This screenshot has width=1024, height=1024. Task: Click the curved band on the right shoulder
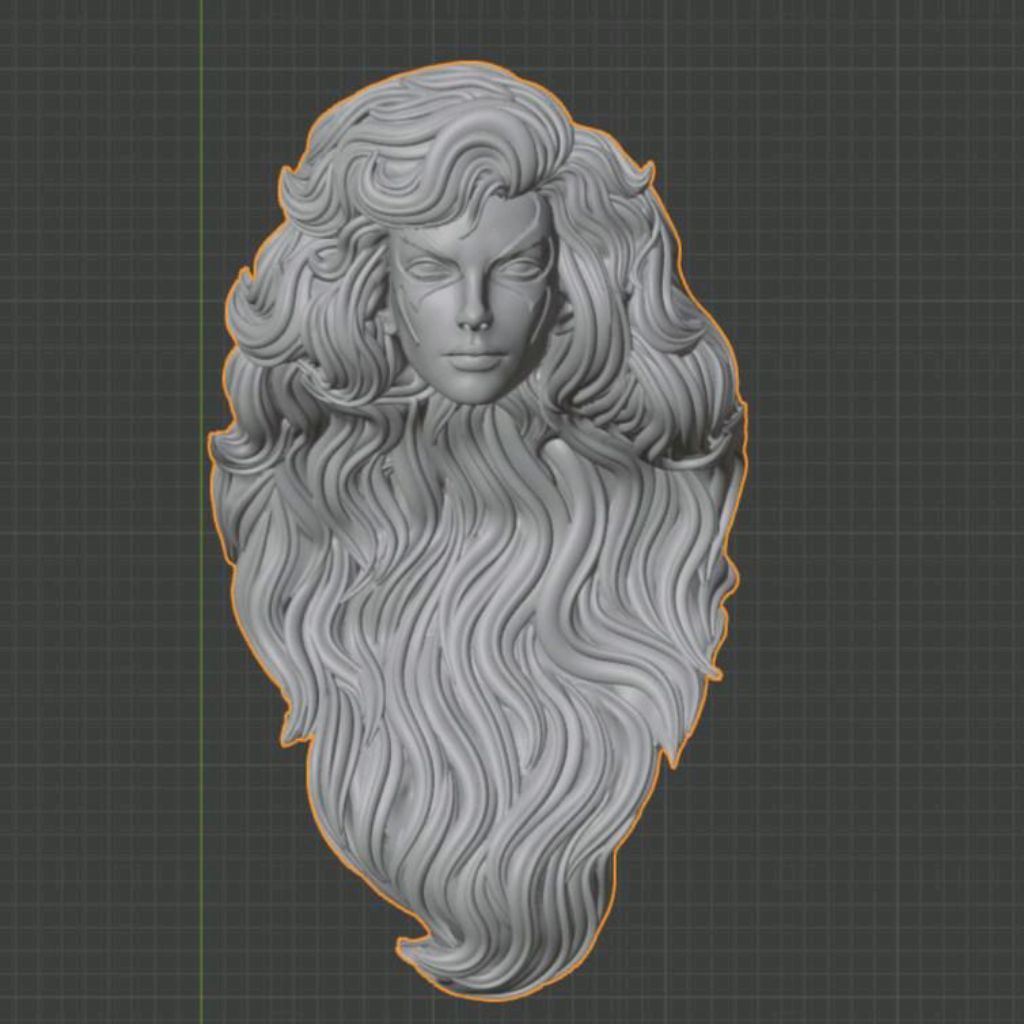tap(699, 461)
